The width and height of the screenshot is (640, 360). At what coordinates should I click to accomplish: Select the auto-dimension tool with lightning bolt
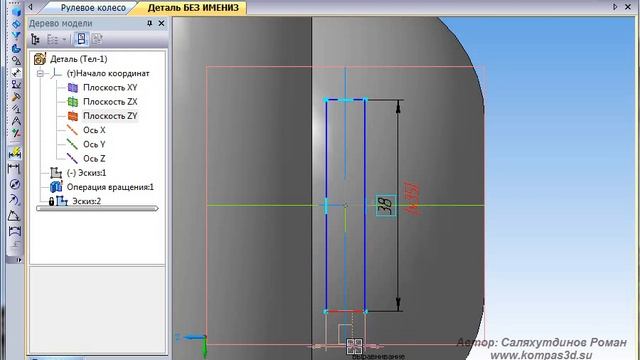(15, 153)
